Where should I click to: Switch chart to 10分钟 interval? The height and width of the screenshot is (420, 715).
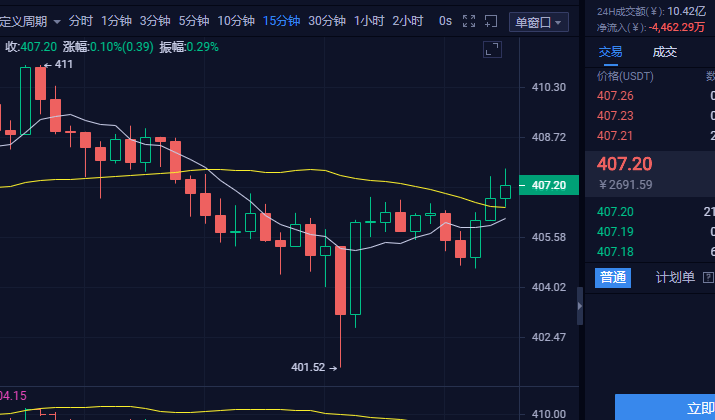(236, 21)
